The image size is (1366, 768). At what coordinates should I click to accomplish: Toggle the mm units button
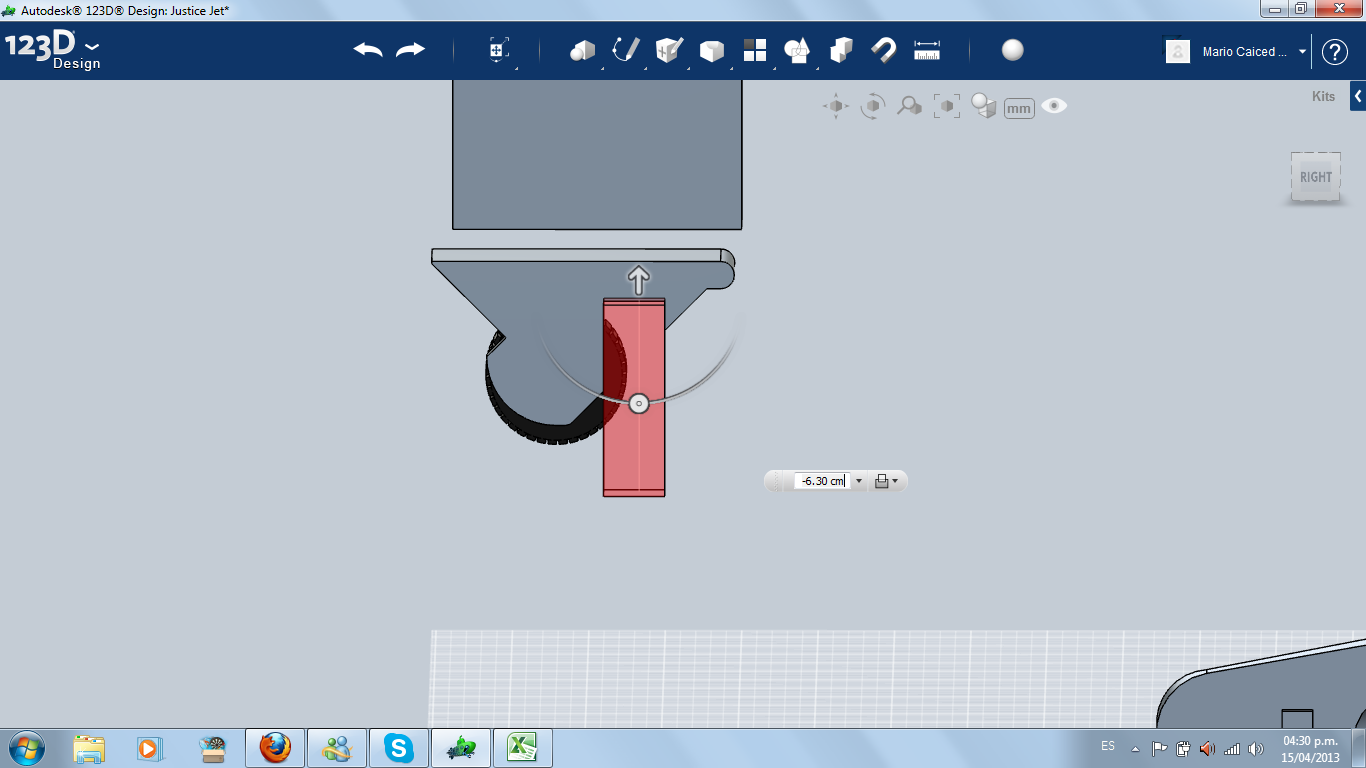click(x=1019, y=108)
